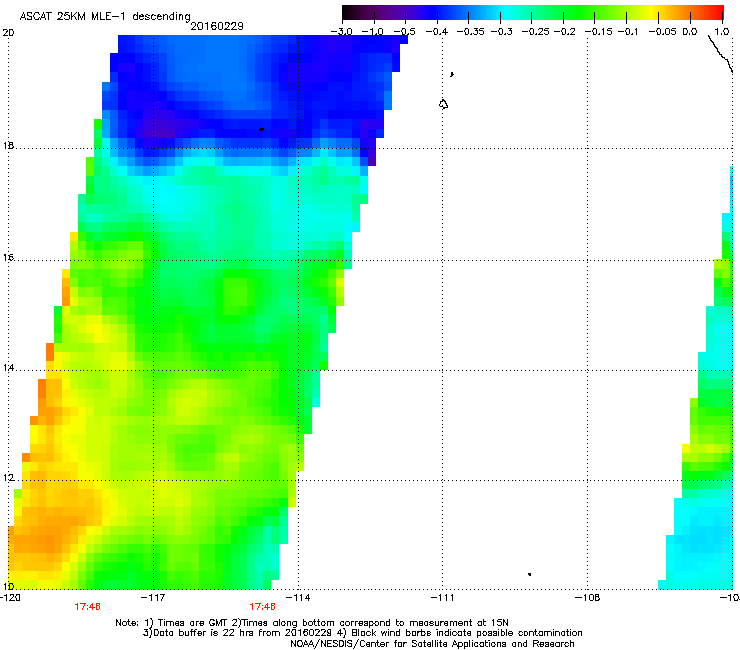Click the 'Times are GMT' note line
740x650 pixels.
click(311, 623)
